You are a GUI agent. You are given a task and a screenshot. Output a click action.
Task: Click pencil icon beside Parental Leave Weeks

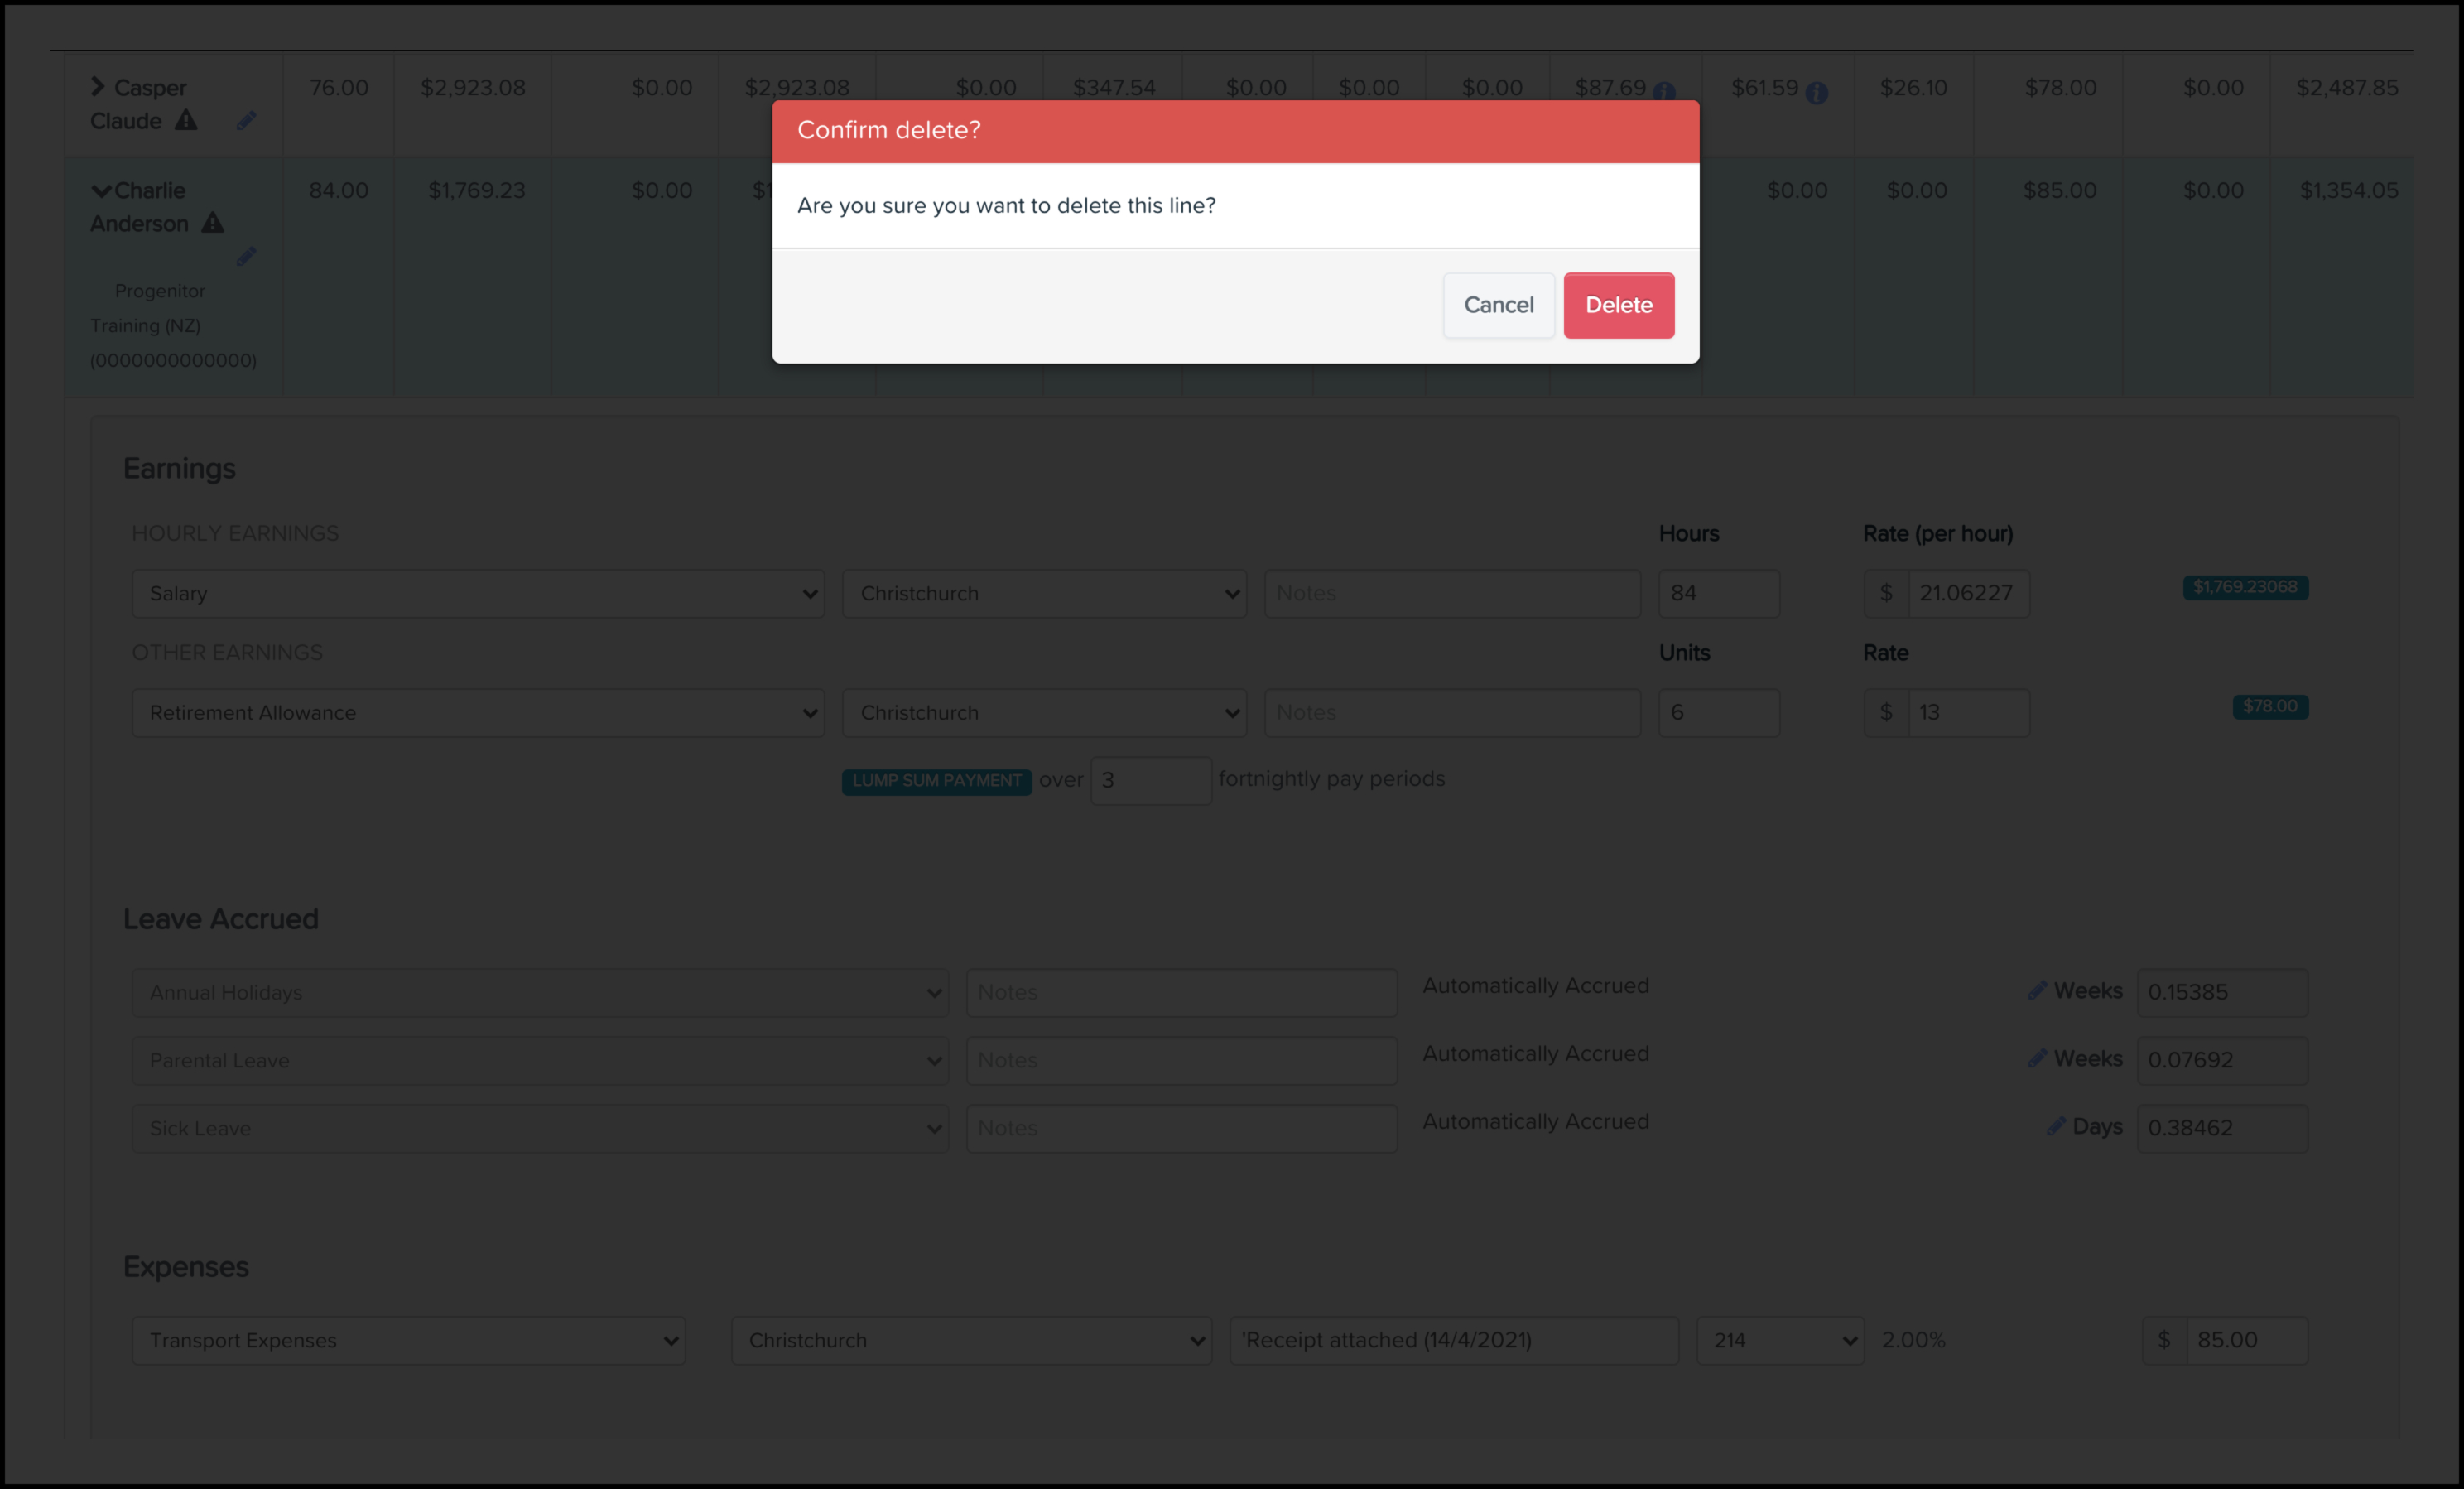click(2036, 1058)
